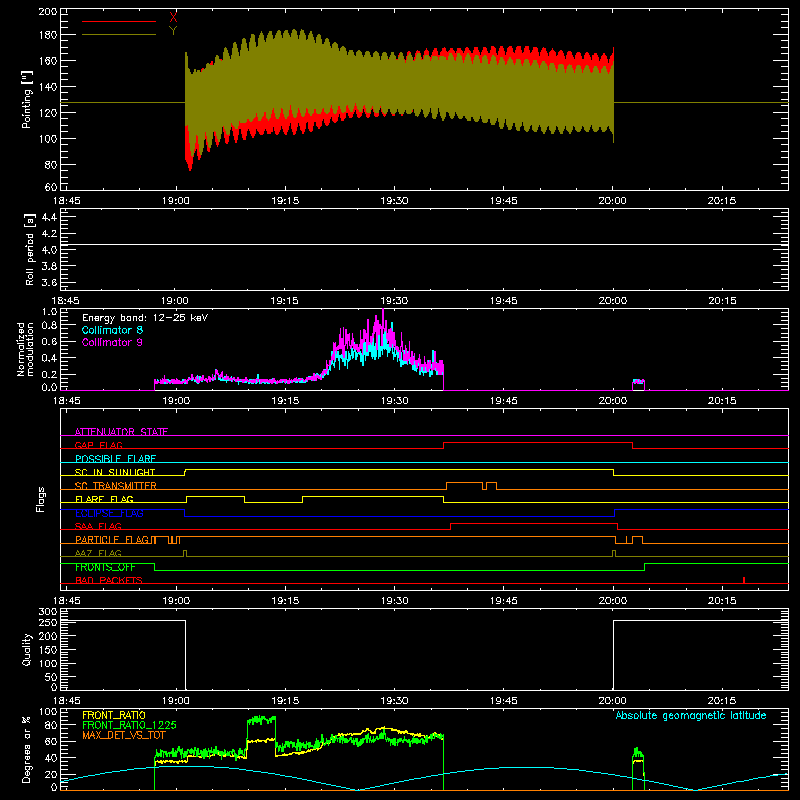Click the 19:00 time label under Flags plot
This screenshot has height=800, width=800.
click(176, 601)
